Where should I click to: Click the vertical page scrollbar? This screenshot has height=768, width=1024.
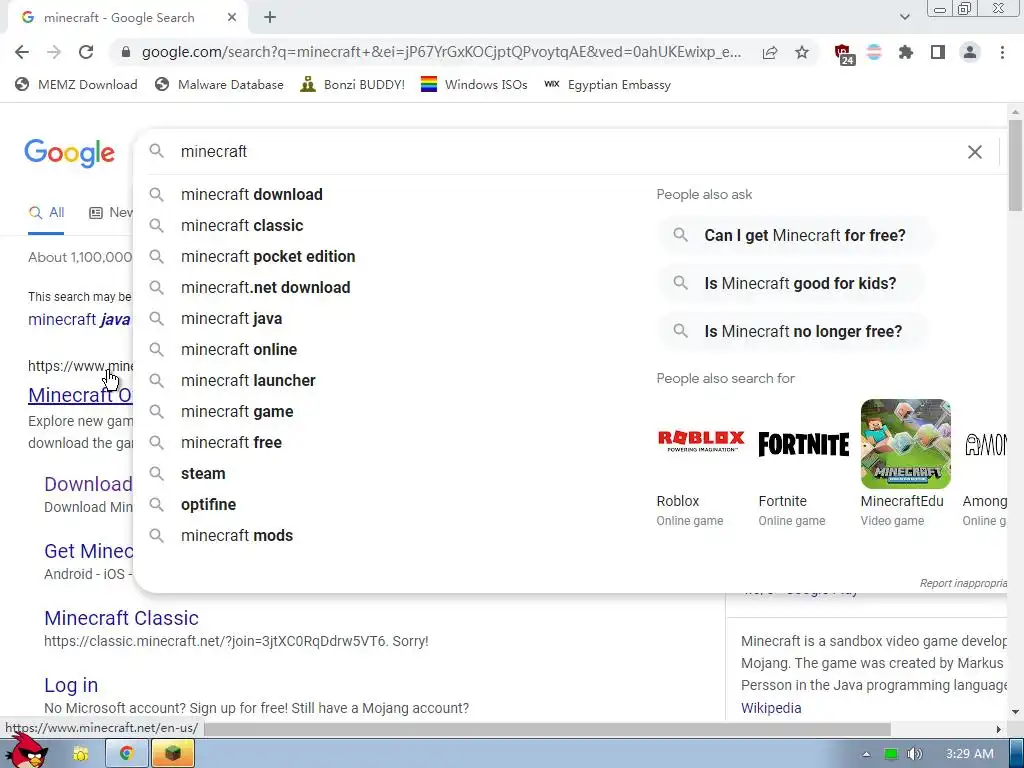[1016, 166]
